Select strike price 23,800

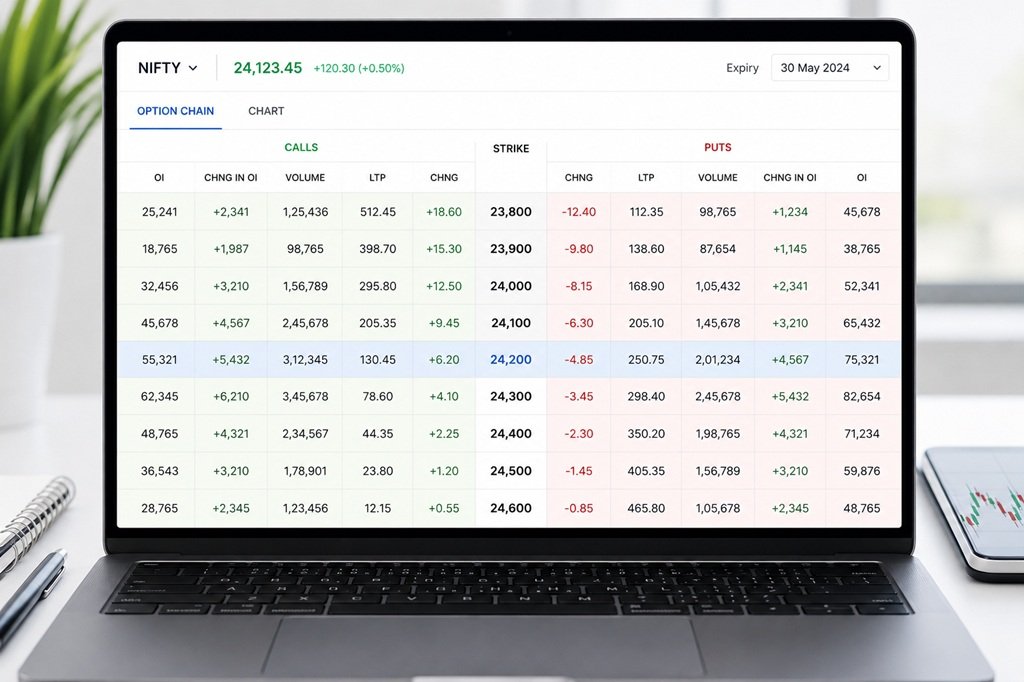511,212
